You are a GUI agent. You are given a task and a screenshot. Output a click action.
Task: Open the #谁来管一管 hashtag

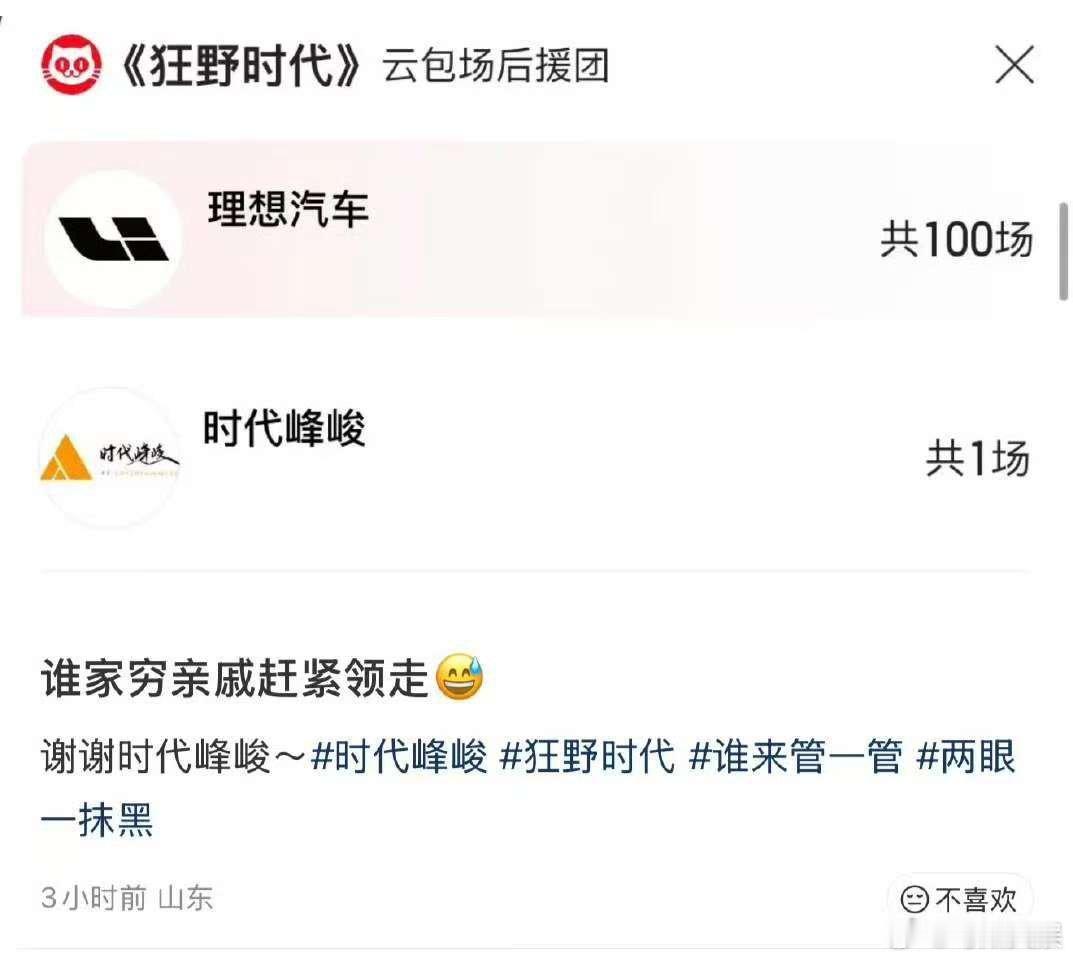(x=797, y=757)
